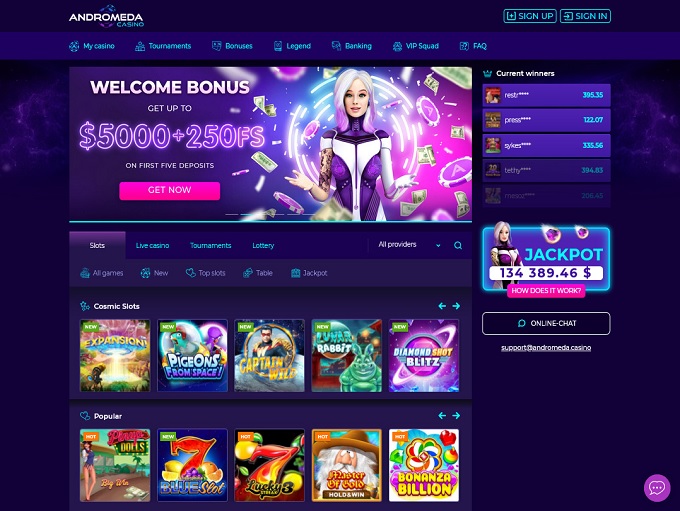Expand the All providers dropdown

click(x=409, y=245)
